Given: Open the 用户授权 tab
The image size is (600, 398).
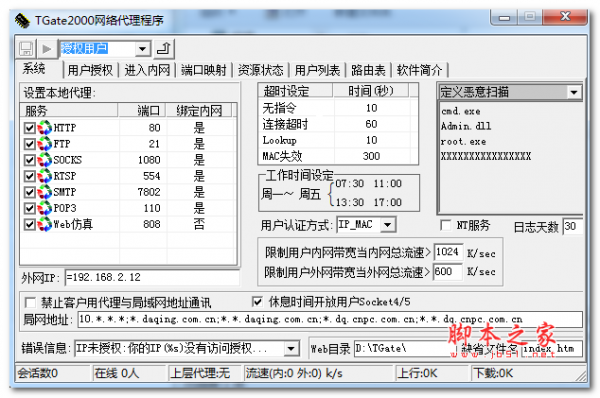Looking at the screenshot, I should tap(90, 70).
